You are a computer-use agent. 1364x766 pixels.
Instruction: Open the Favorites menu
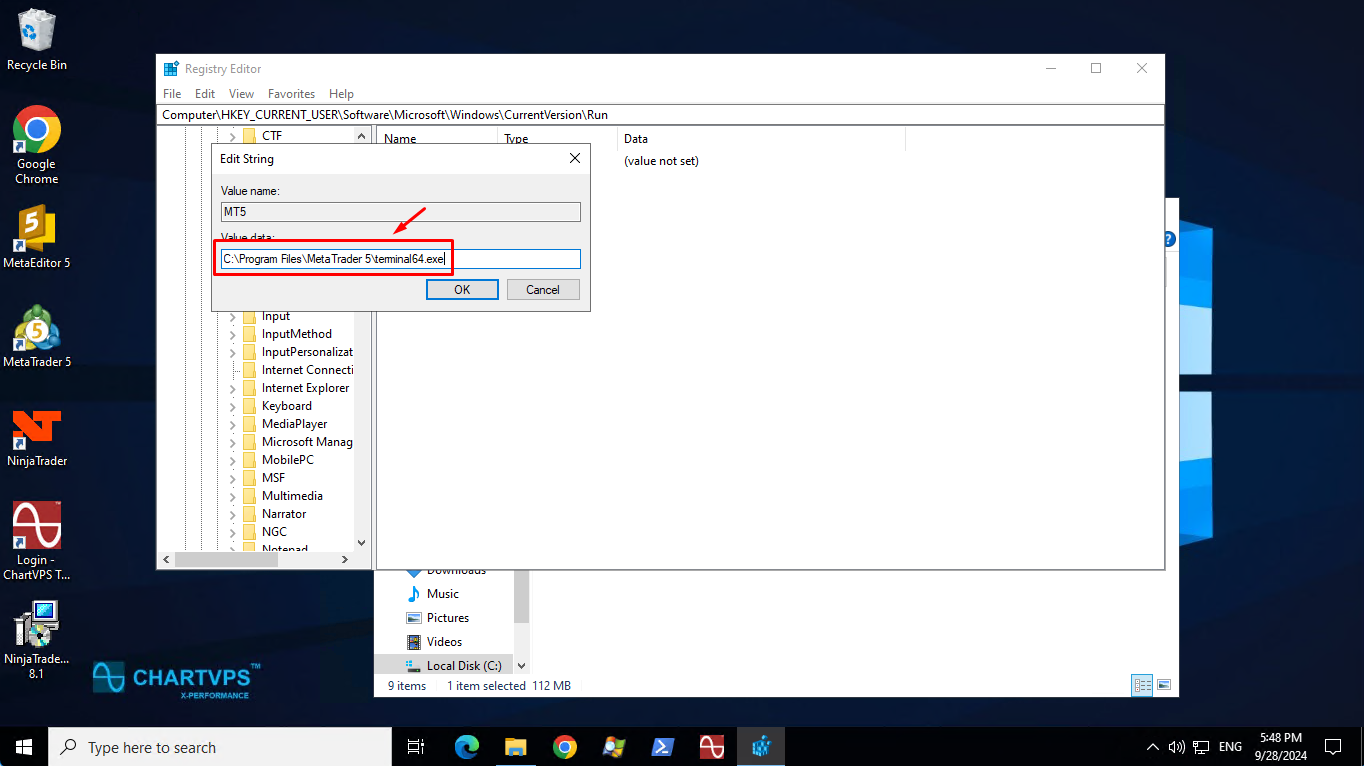tap(291, 93)
